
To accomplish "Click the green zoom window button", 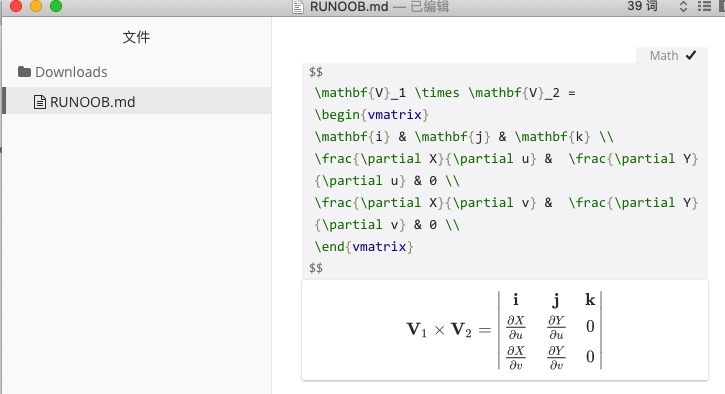I will pos(56,6).
